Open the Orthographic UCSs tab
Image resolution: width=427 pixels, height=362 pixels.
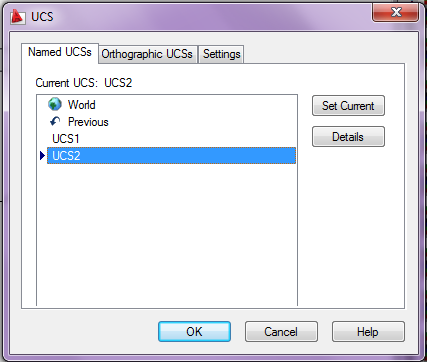[x=147, y=54]
